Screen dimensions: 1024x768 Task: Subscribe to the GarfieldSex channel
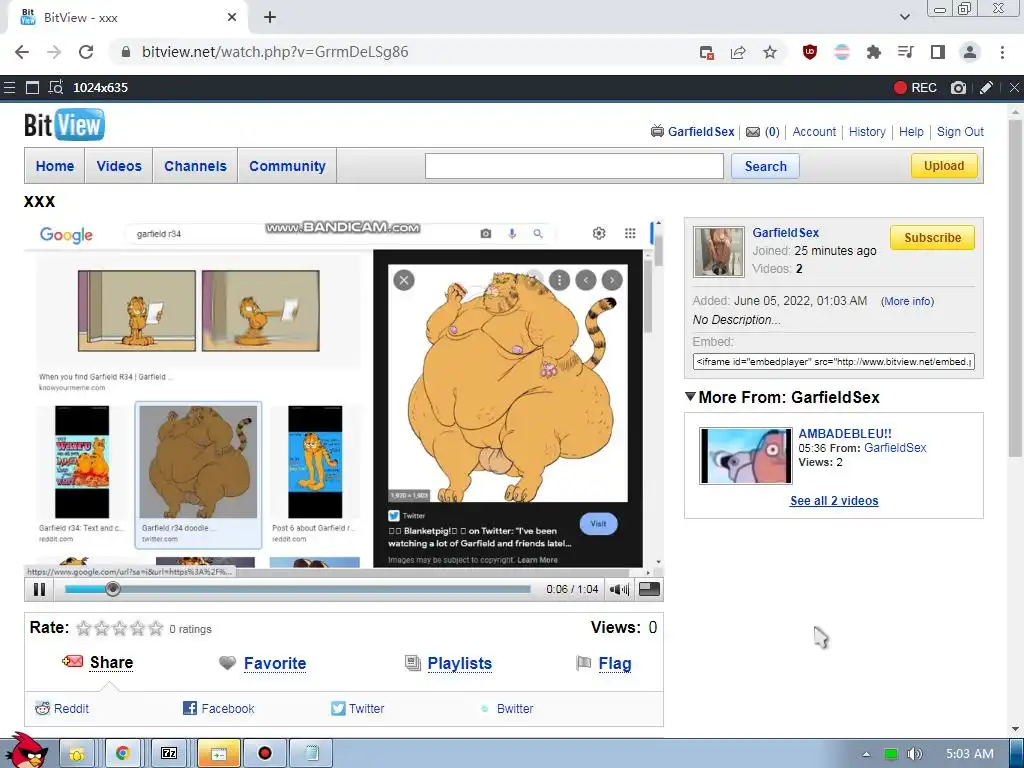[x=932, y=238]
